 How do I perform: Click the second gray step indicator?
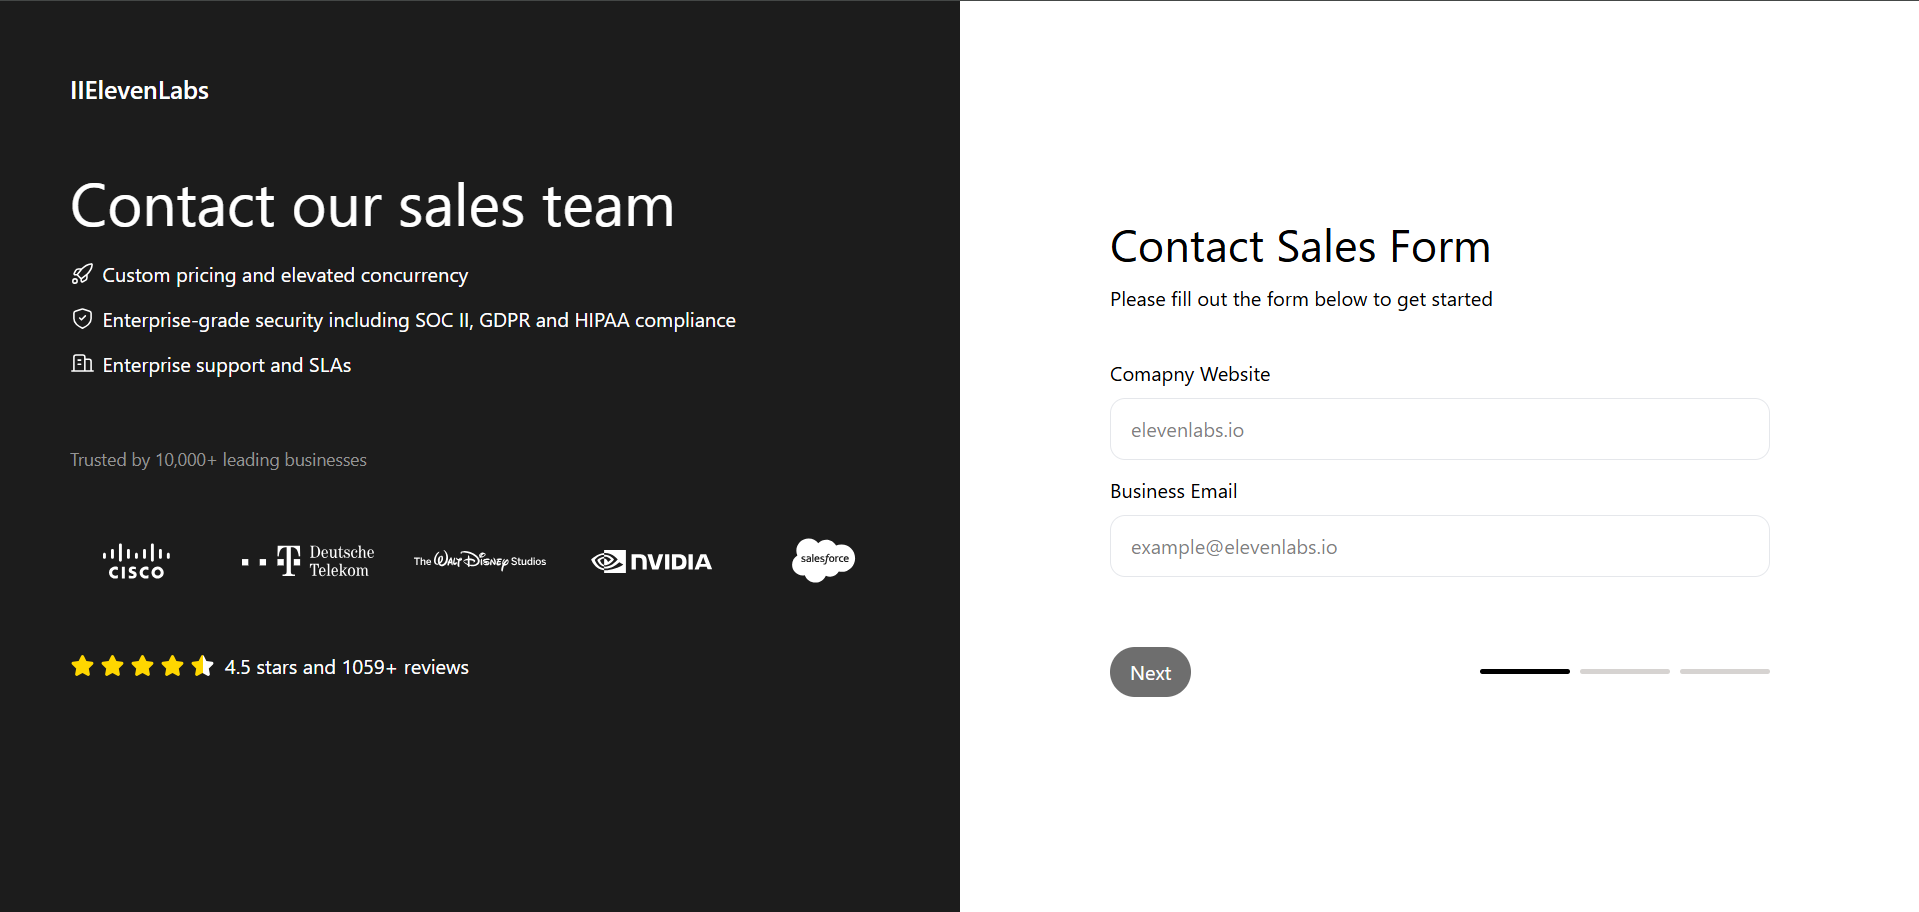pos(1624,671)
